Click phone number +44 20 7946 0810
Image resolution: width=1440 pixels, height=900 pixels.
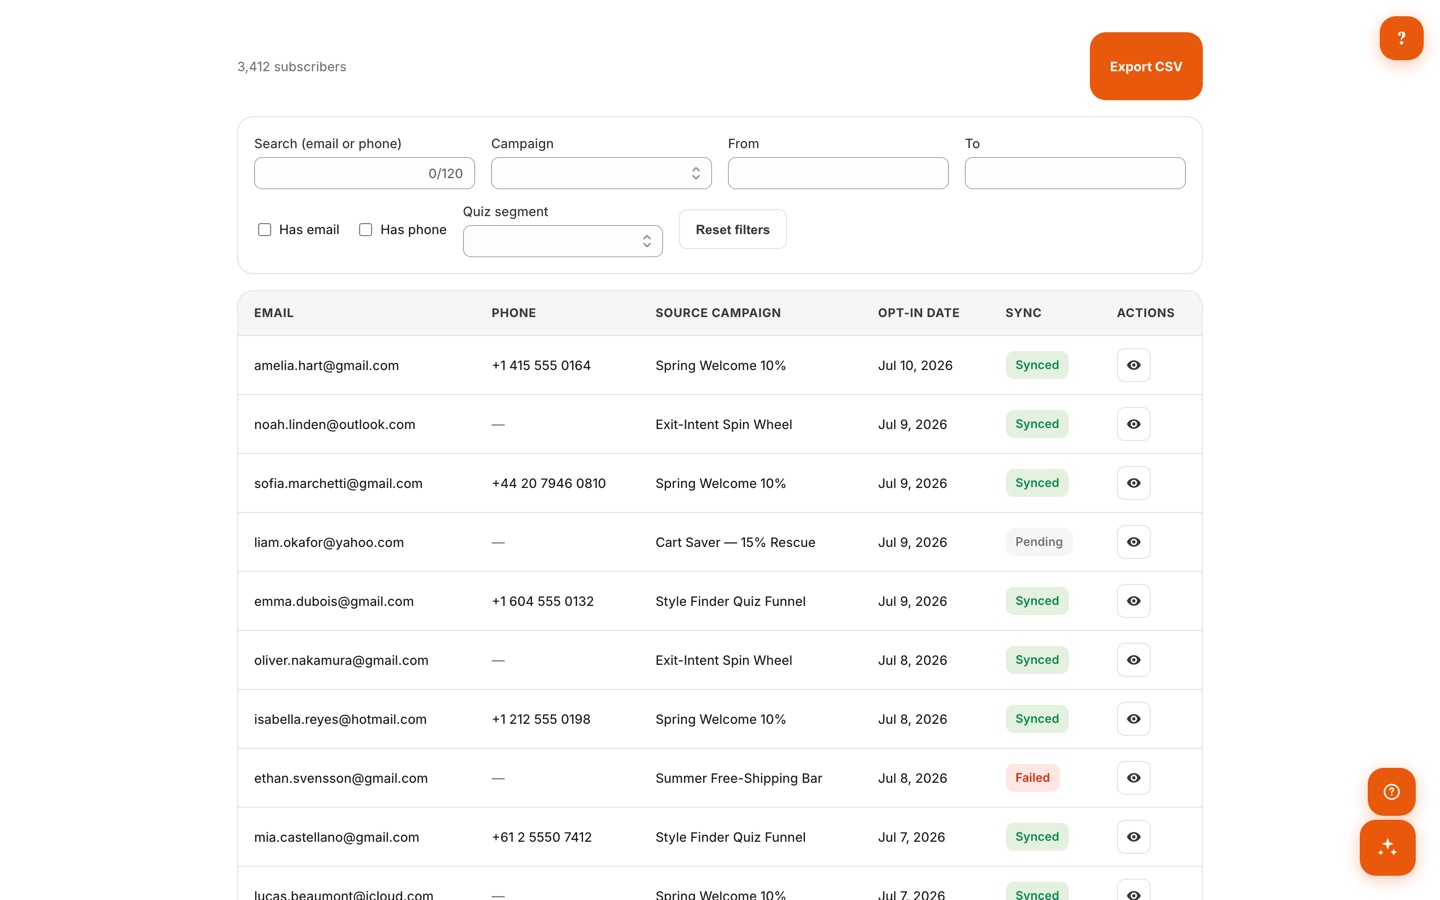(x=549, y=483)
